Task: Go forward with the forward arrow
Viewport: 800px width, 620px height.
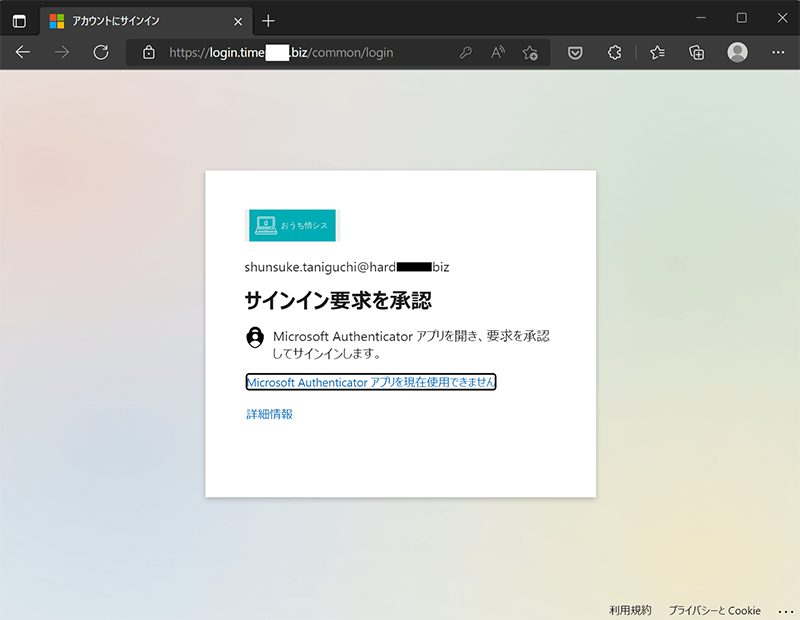Action: pyautogui.click(x=62, y=52)
